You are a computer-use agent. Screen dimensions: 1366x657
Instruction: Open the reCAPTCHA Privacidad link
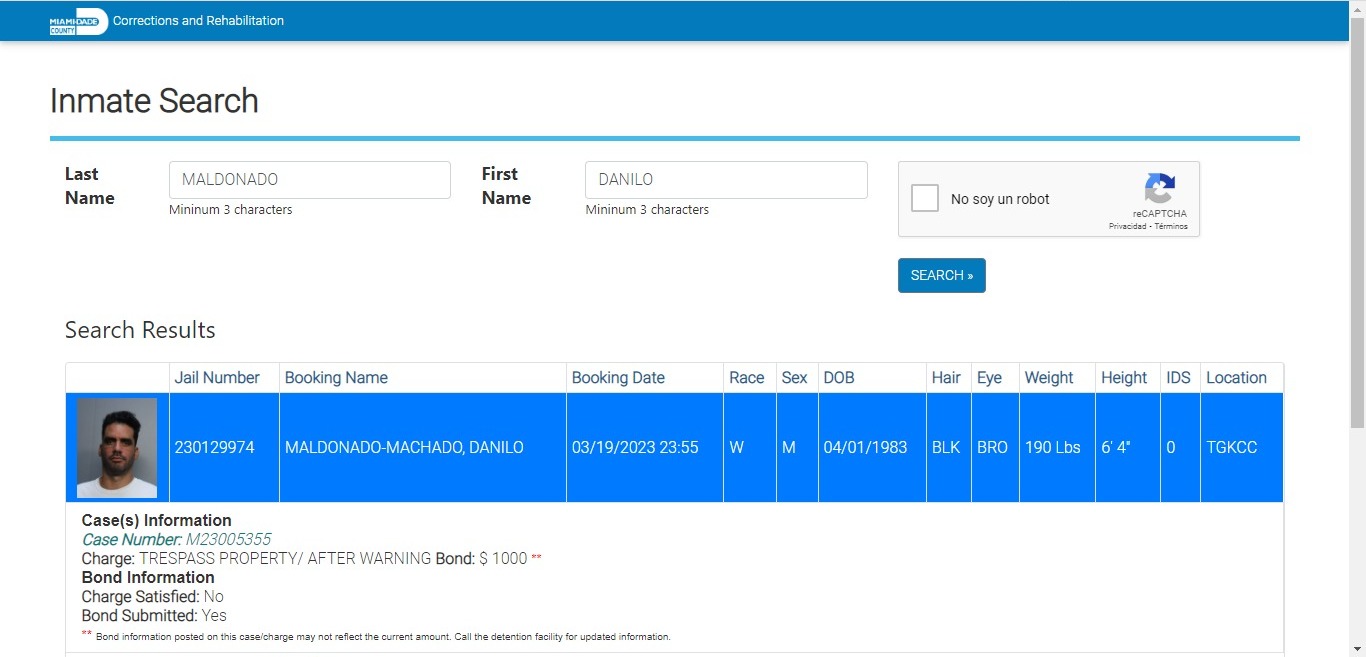tap(1129, 227)
